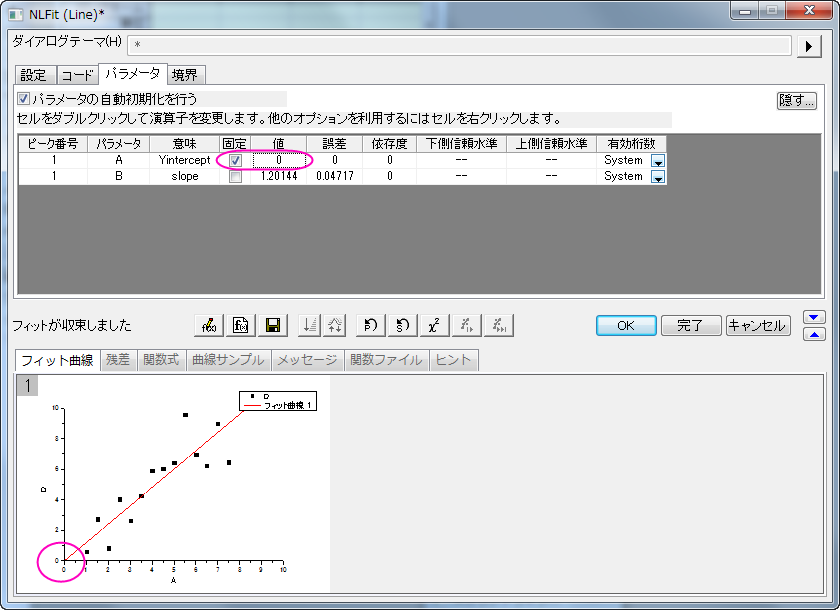The image size is (840, 610).
Task: Click the peak arrows adjustment icon
Action: [334, 325]
